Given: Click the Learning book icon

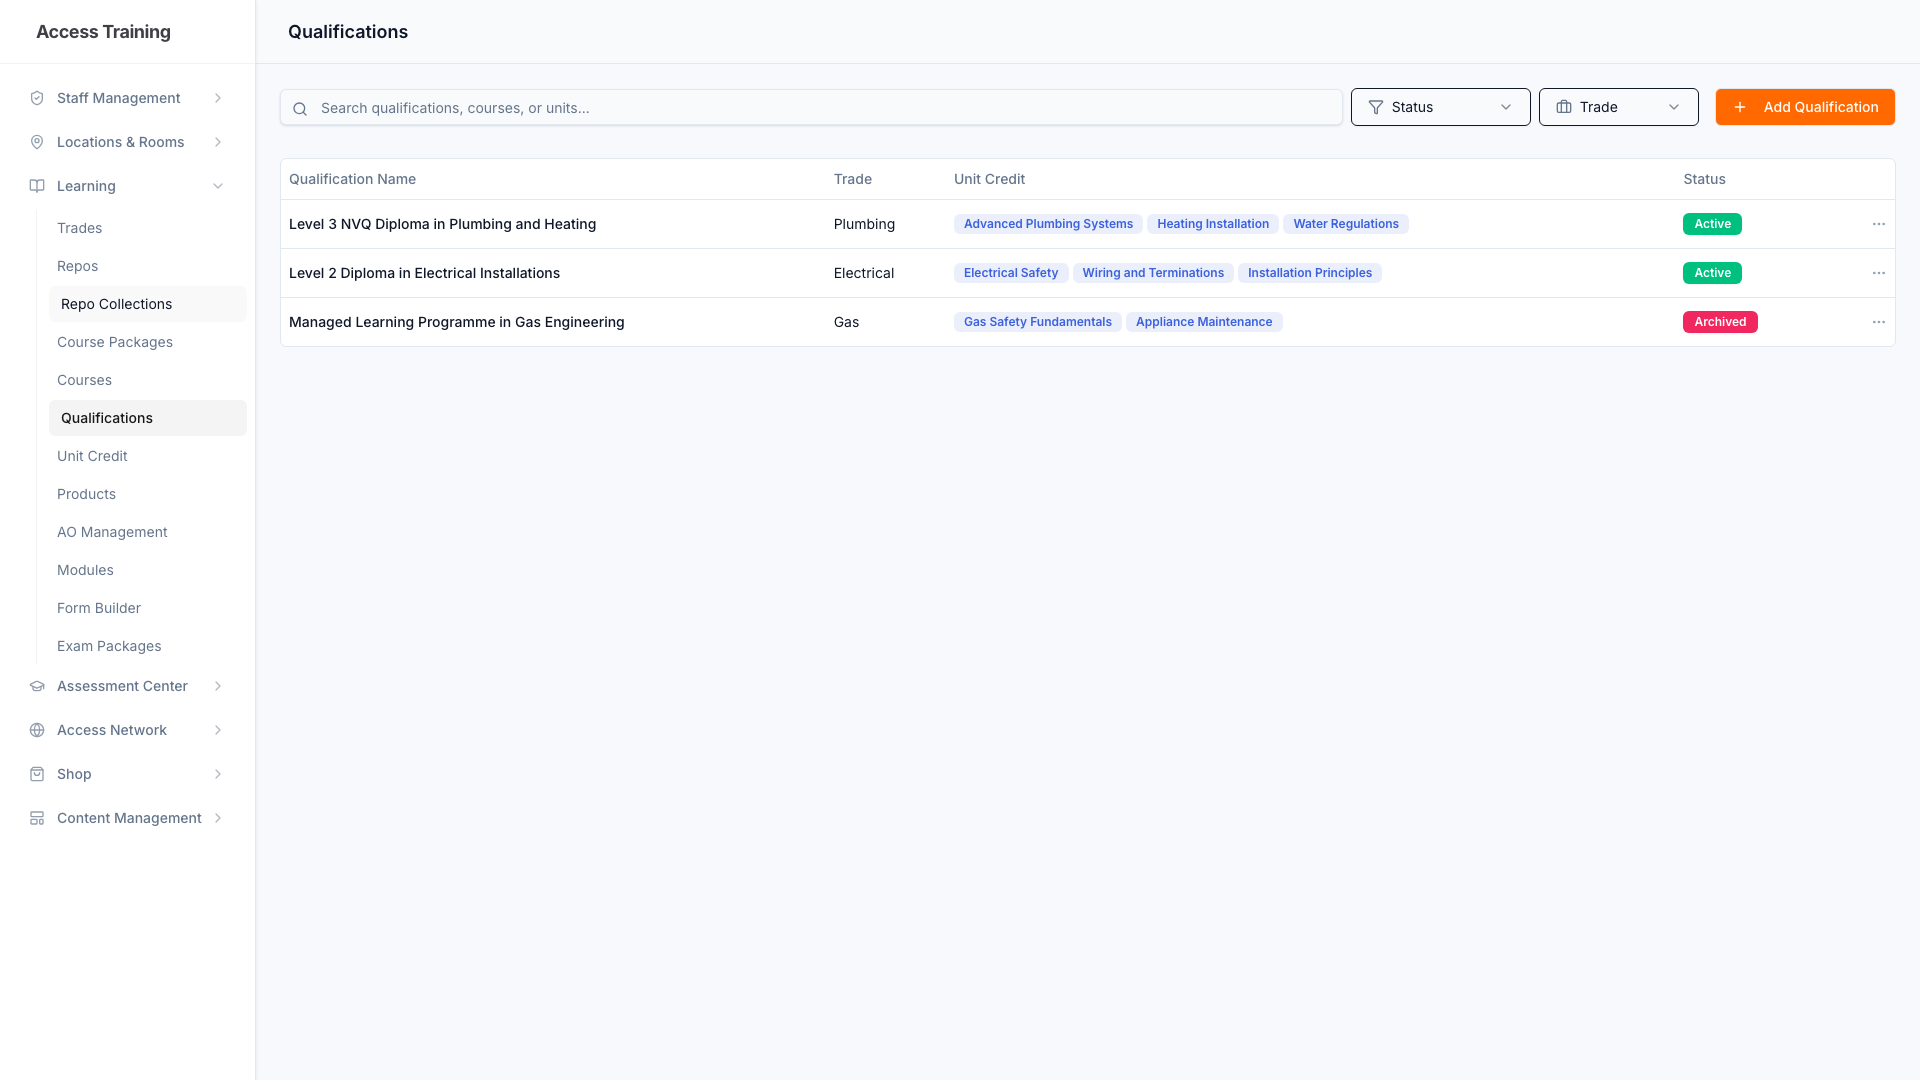Looking at the screenshot, I should coord(37,186).
